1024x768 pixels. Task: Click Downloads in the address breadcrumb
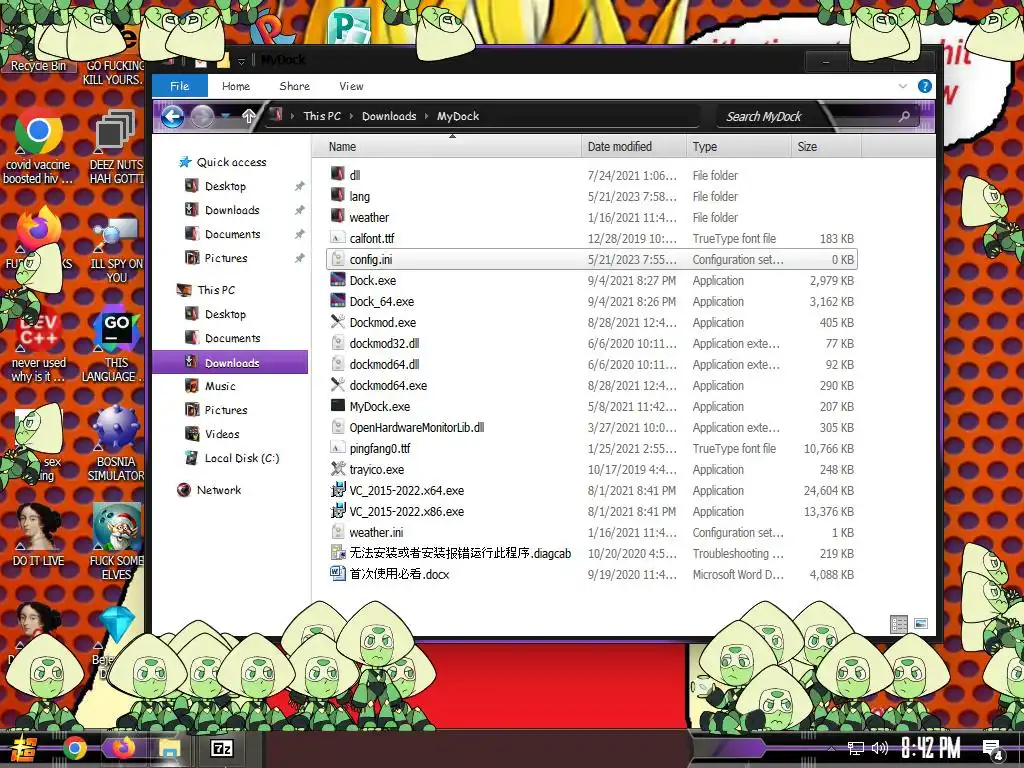[x=389, y=116]
